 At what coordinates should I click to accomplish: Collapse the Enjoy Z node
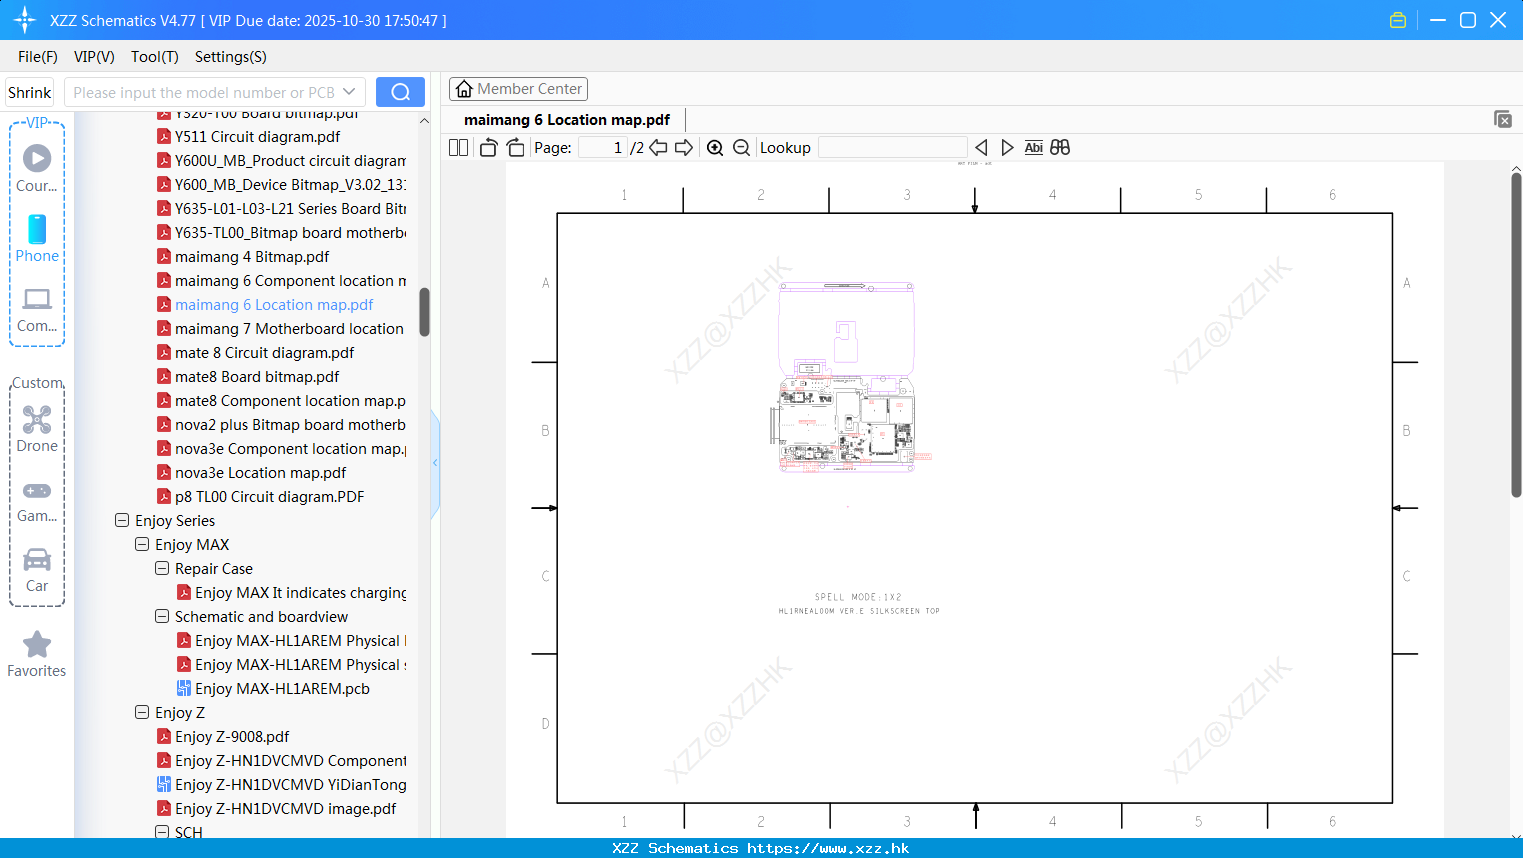142,712
